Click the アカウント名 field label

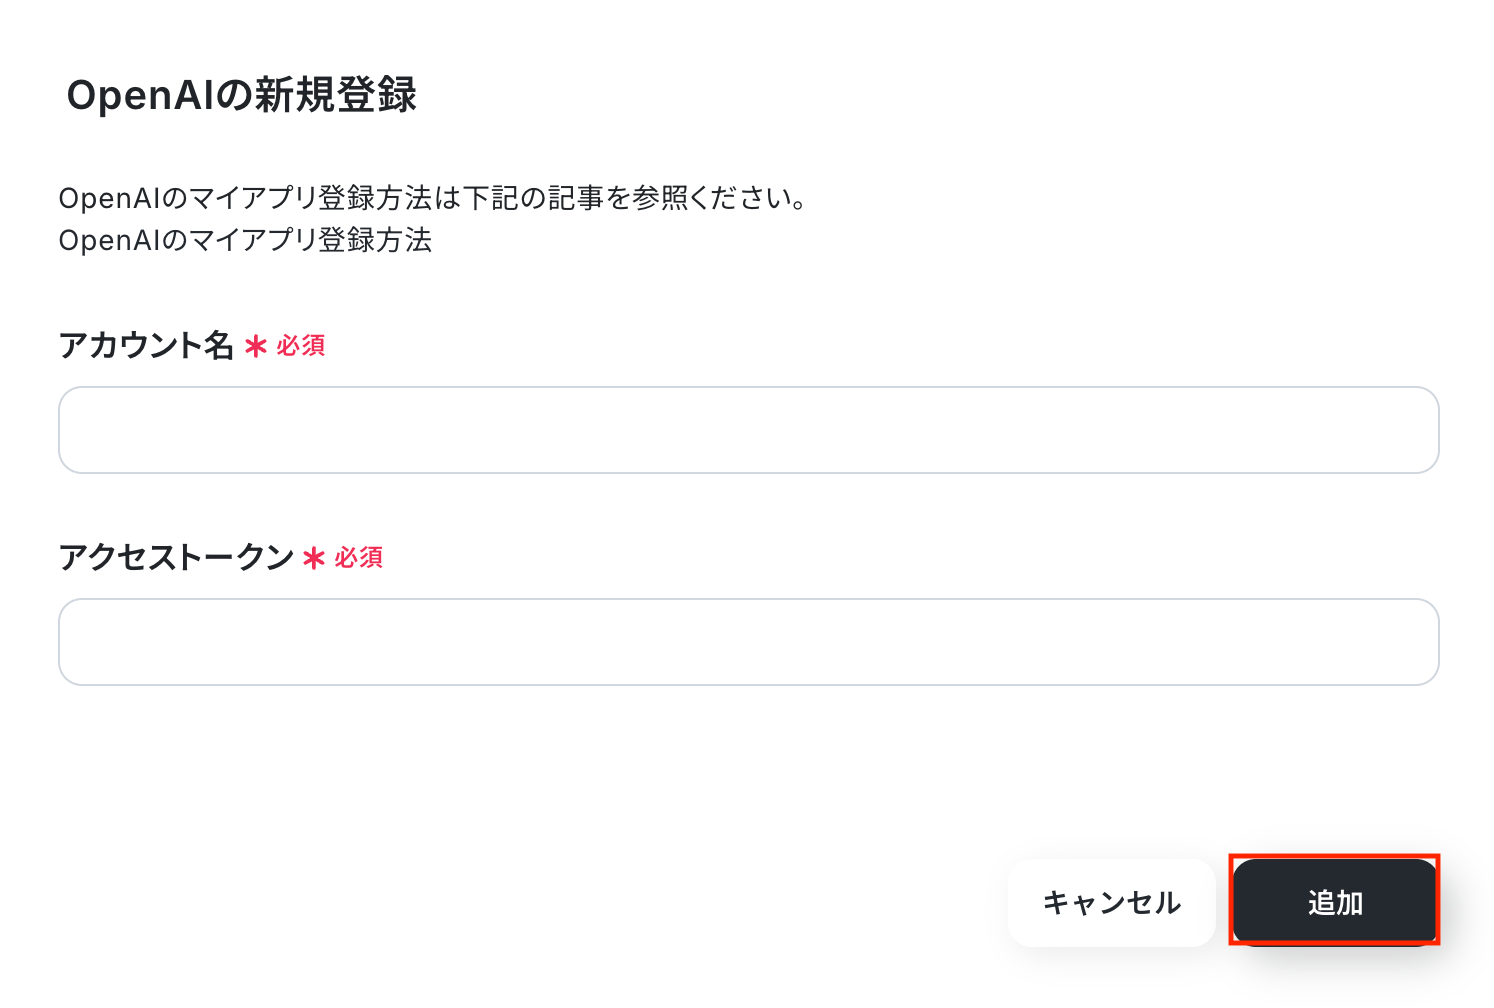click(x=146, y=346)
